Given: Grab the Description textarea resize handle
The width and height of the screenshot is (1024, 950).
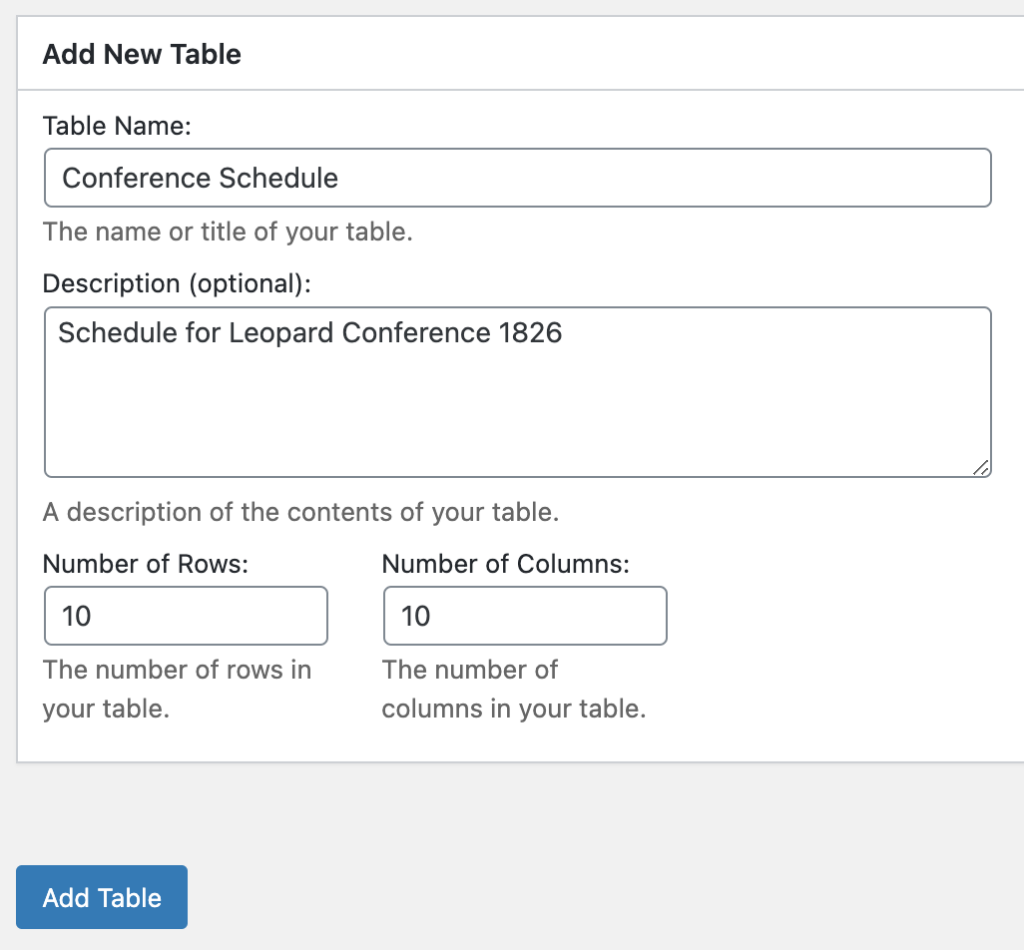Looking at the screenshot, I should [x=981, y=467].
